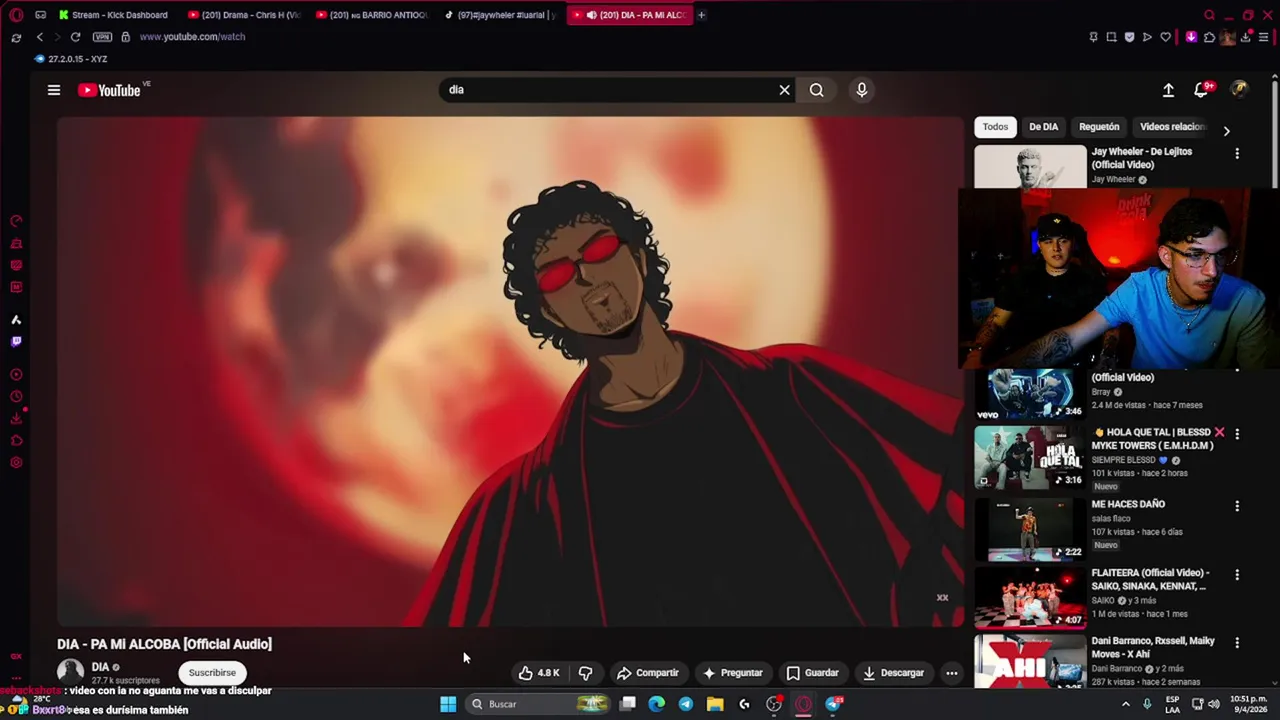Open the ad blocker shield icon
Screen dimensions: 1280x720
click(x=1129, y=37)
